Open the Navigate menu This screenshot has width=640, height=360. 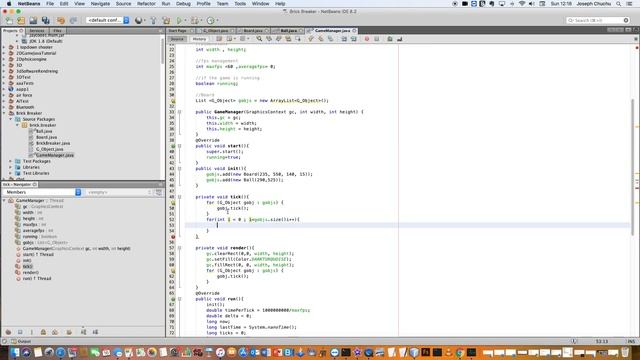point(100,4)
